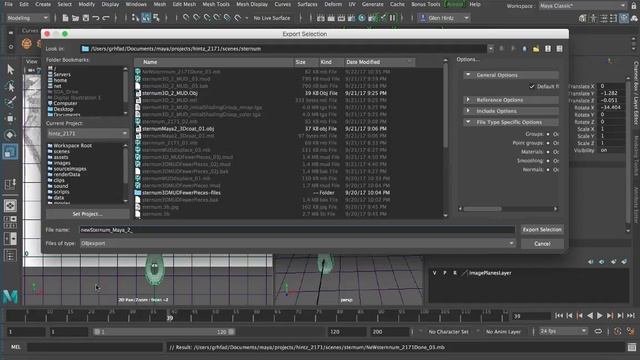
Task: Click the options panel horizontal scrollbar
Action: tap(508, 209)
